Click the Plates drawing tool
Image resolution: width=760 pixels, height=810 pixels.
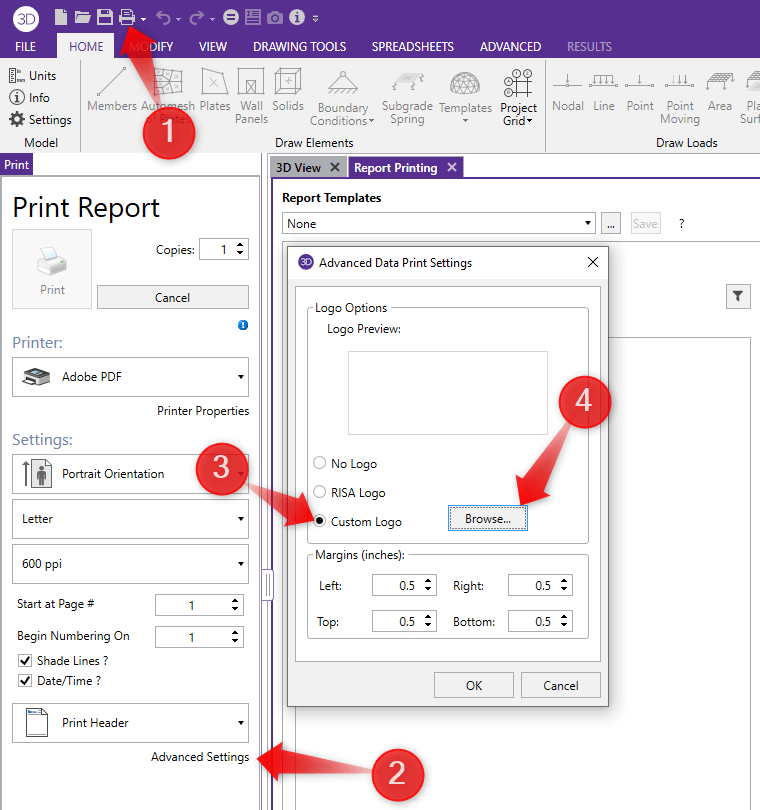pyautogui.click(x=215, y=82)
